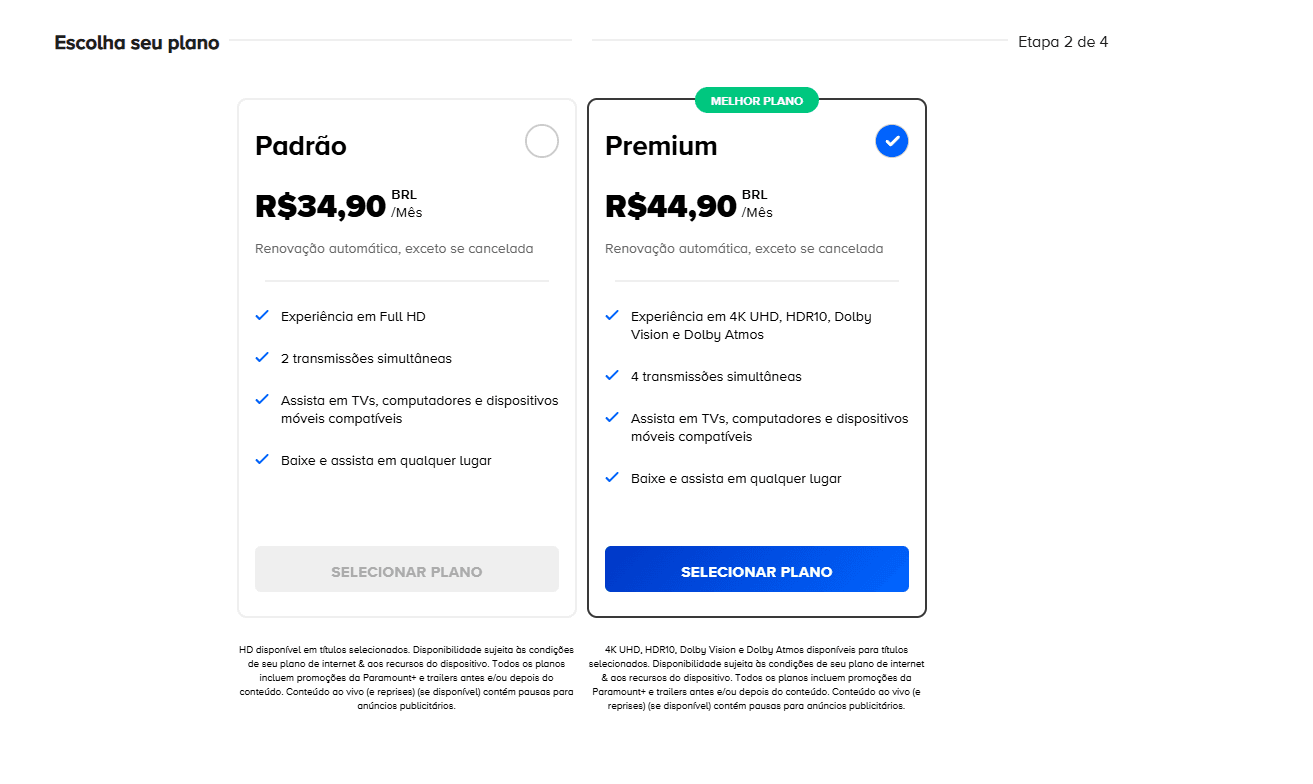Image resolution: width=1313 pixels, height=784 pixels.
Task: Click the Escolha seu plano heading
Action: pyautogui.click(x=137, y=43)
